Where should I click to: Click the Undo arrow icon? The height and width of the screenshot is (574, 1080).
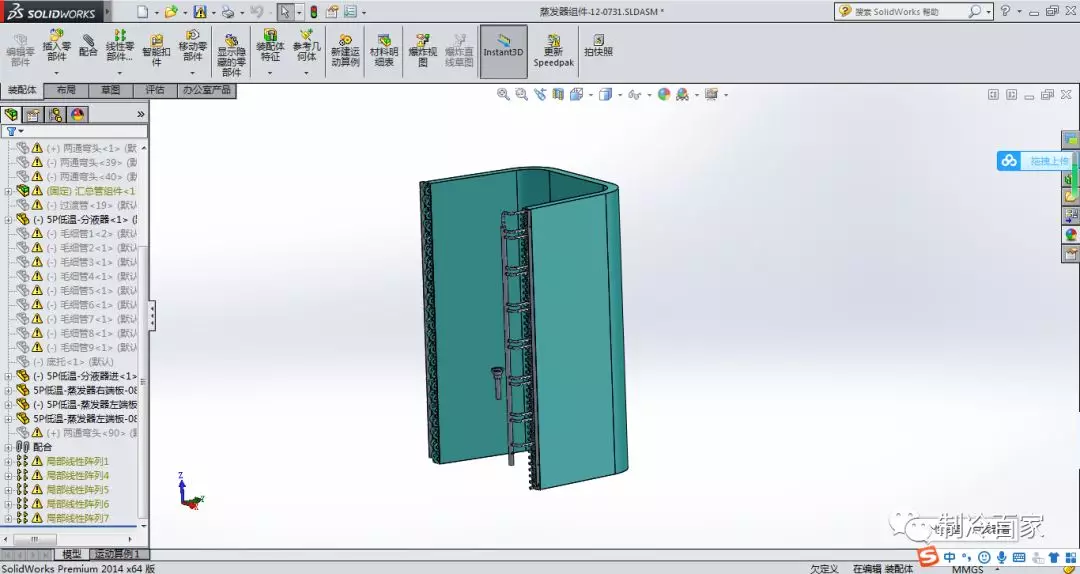256,12
